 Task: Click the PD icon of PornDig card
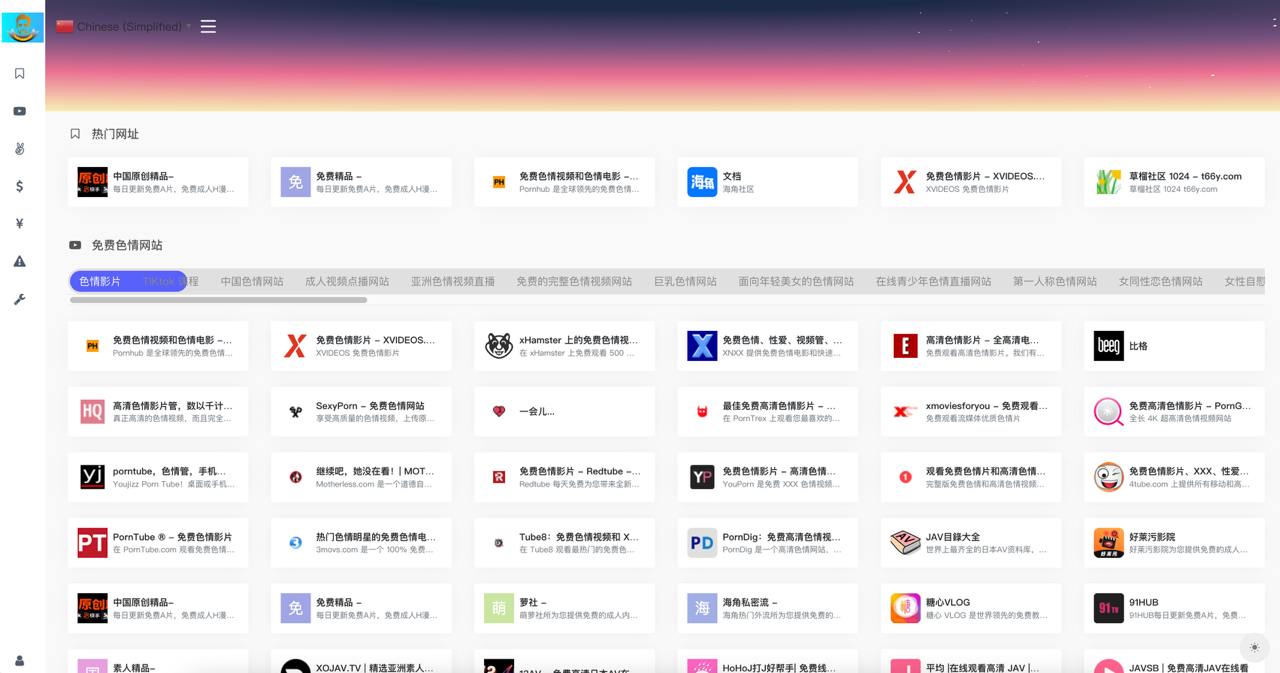[702, 543]
